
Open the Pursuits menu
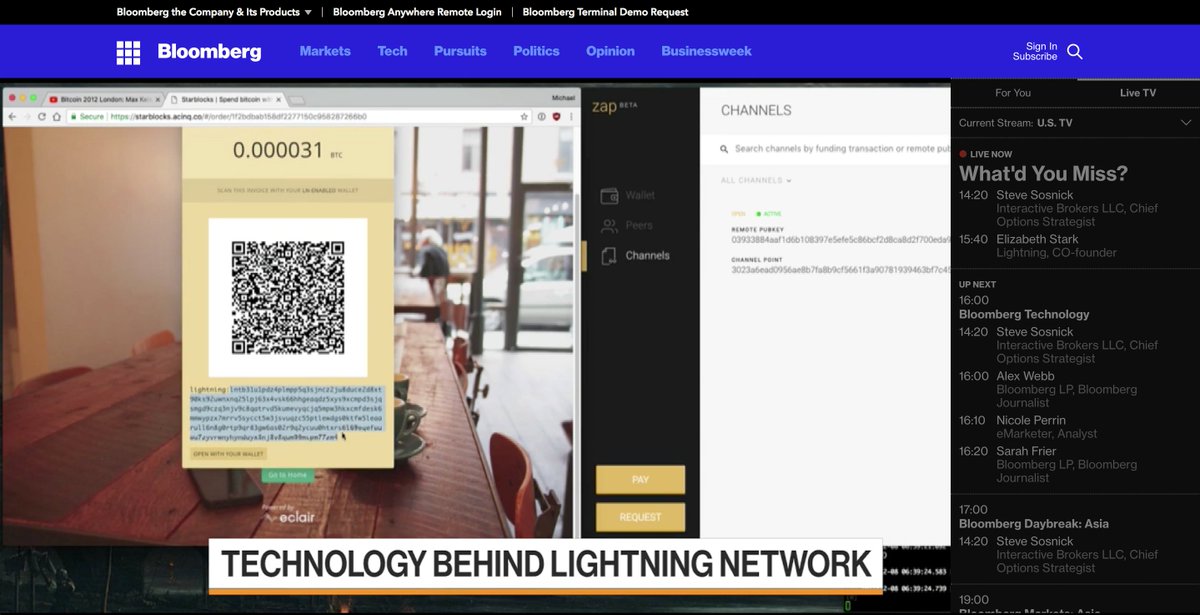(460, 51)
